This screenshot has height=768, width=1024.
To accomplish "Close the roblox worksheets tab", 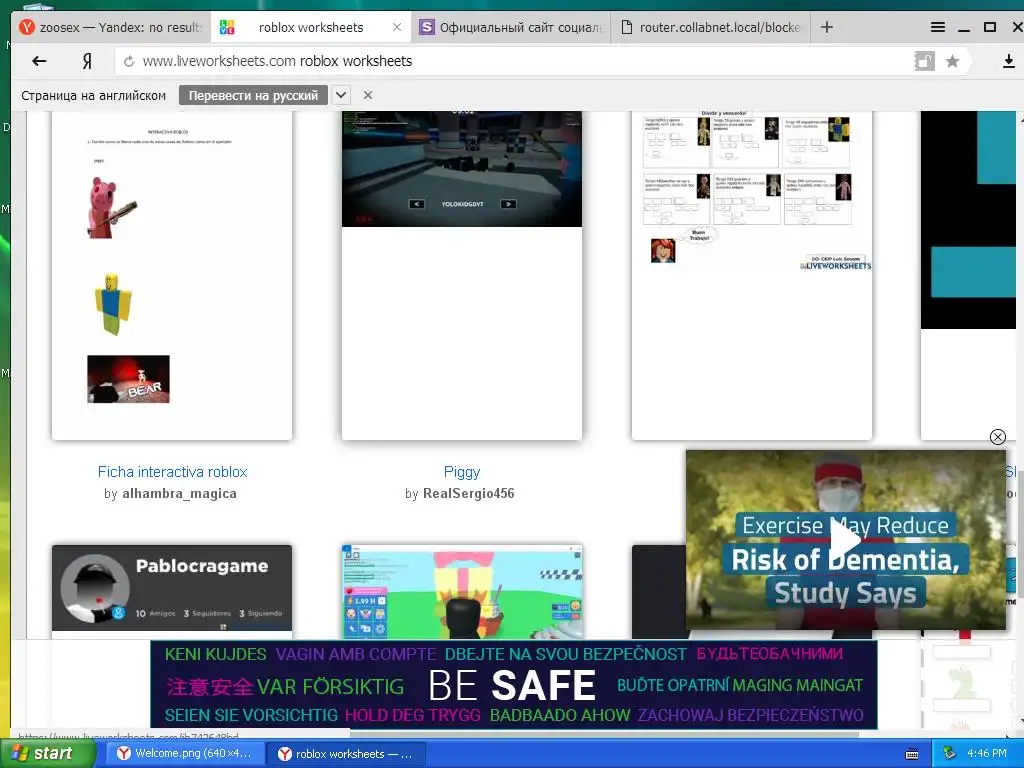I will pyautogui.click(x=397, y=27).
